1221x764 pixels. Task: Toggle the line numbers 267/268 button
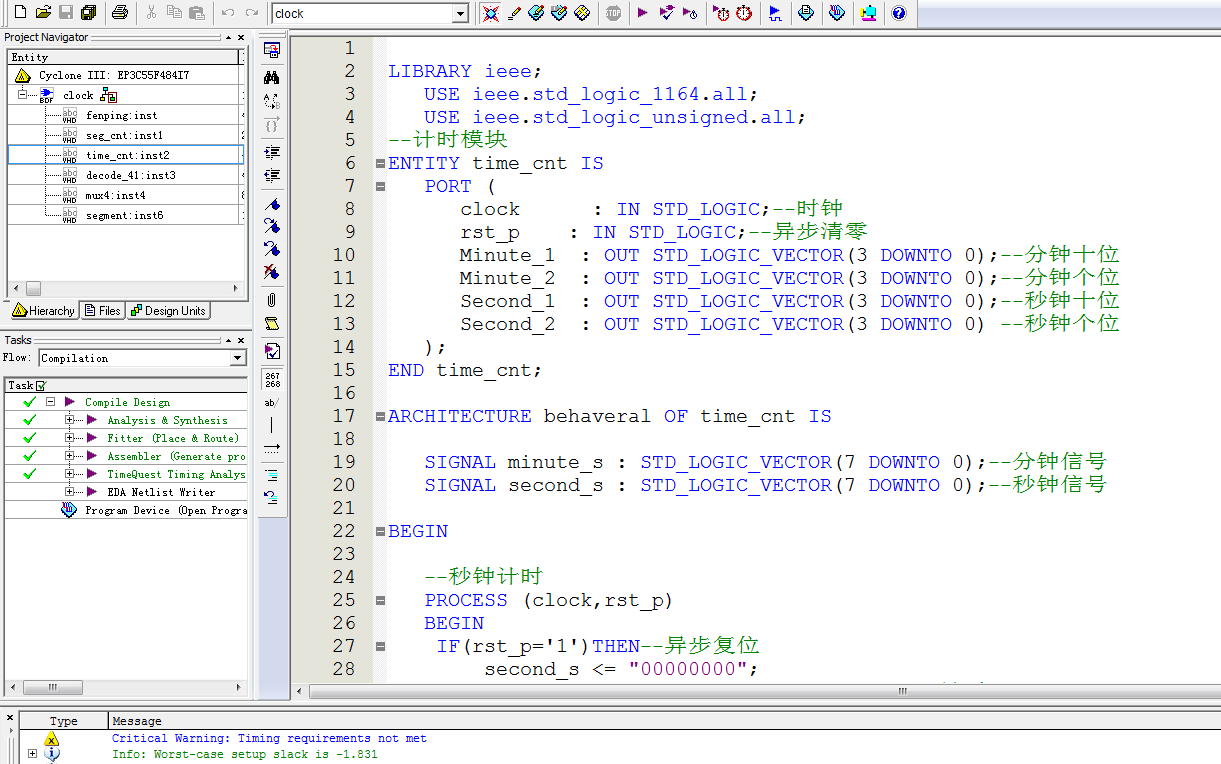click(271, 379)
